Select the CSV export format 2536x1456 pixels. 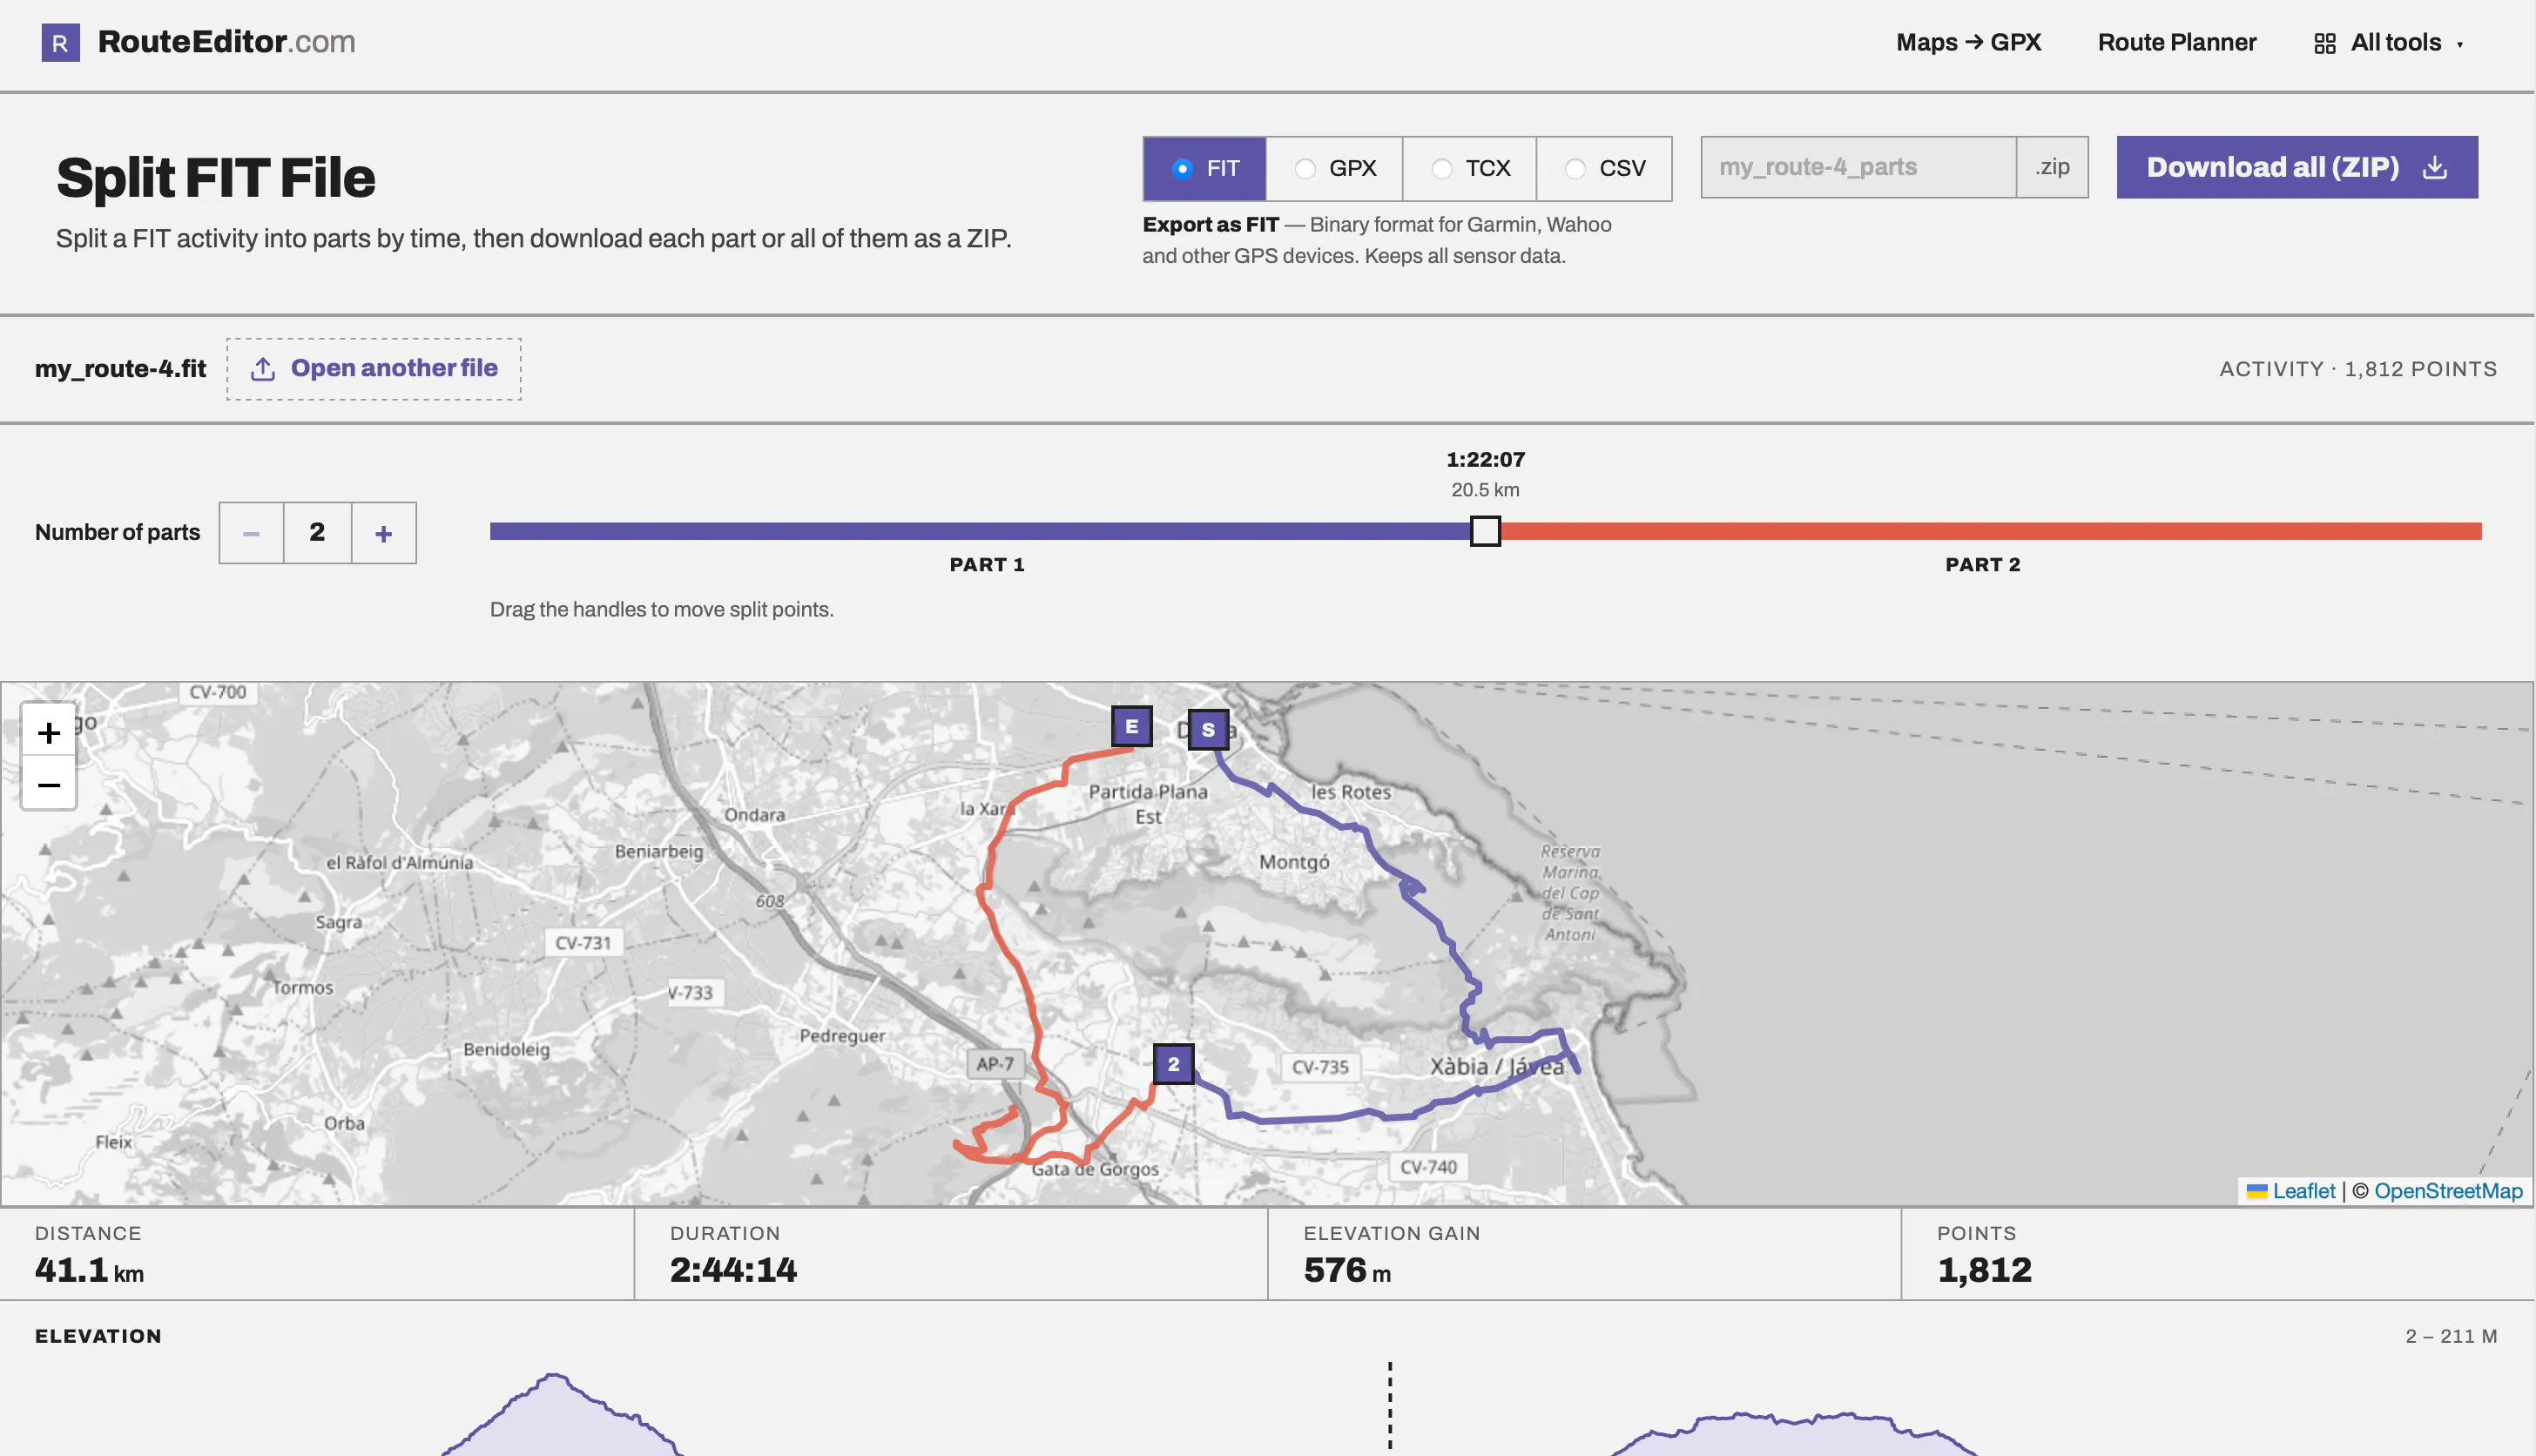tap(1604, 168)
